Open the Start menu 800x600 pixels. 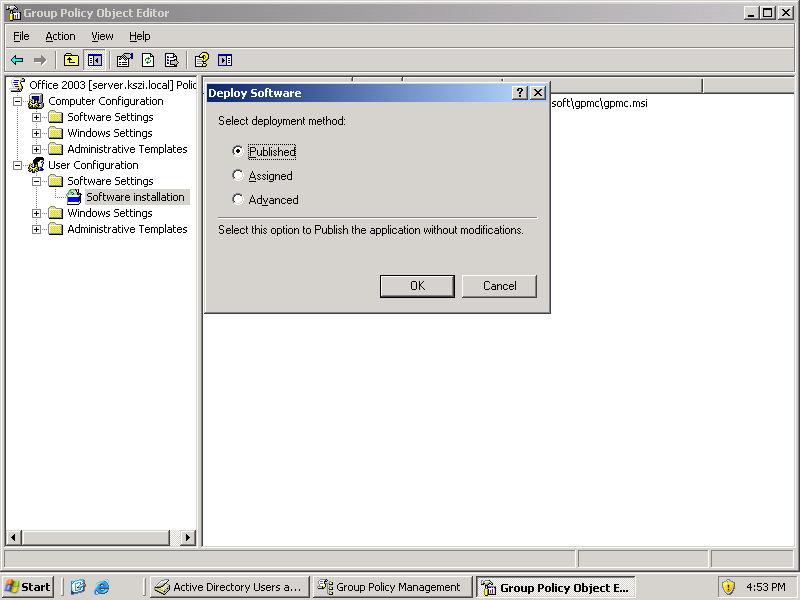28,587
